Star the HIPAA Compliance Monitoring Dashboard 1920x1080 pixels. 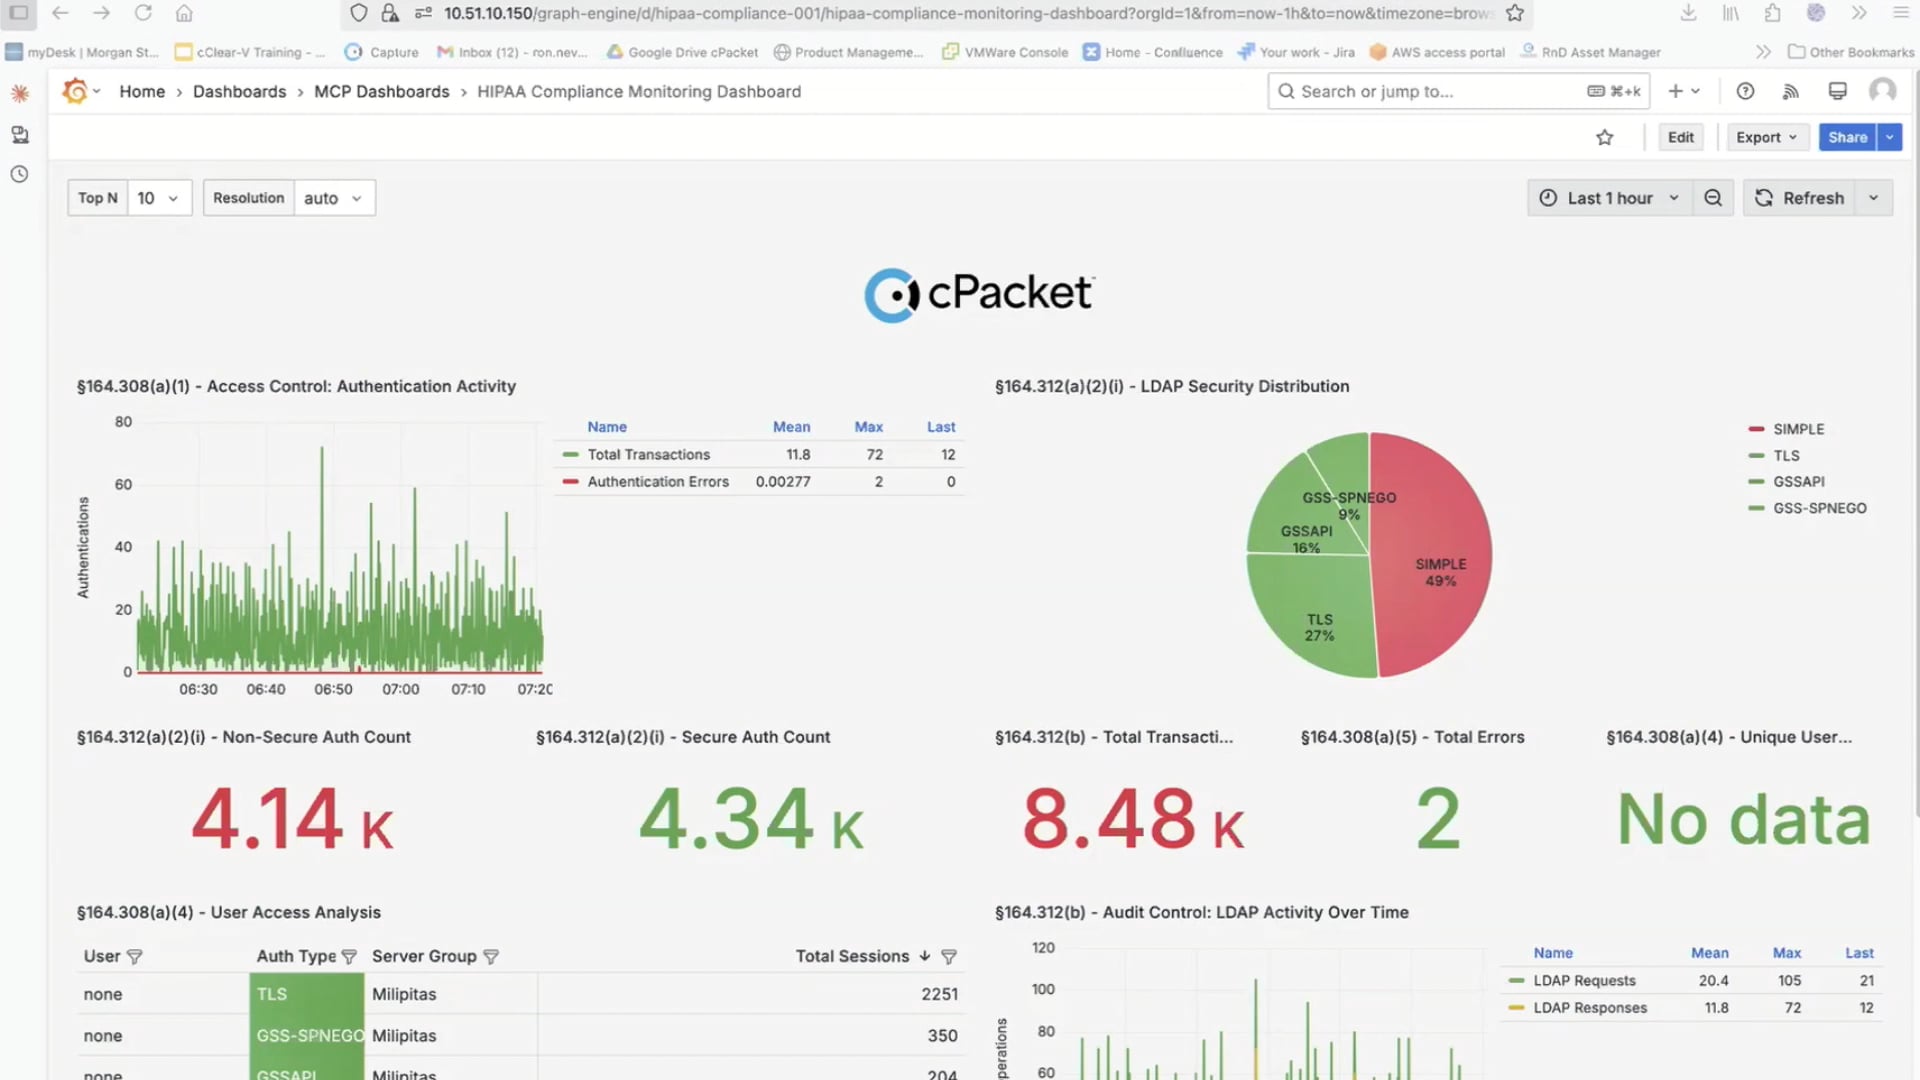(1605, 137)
